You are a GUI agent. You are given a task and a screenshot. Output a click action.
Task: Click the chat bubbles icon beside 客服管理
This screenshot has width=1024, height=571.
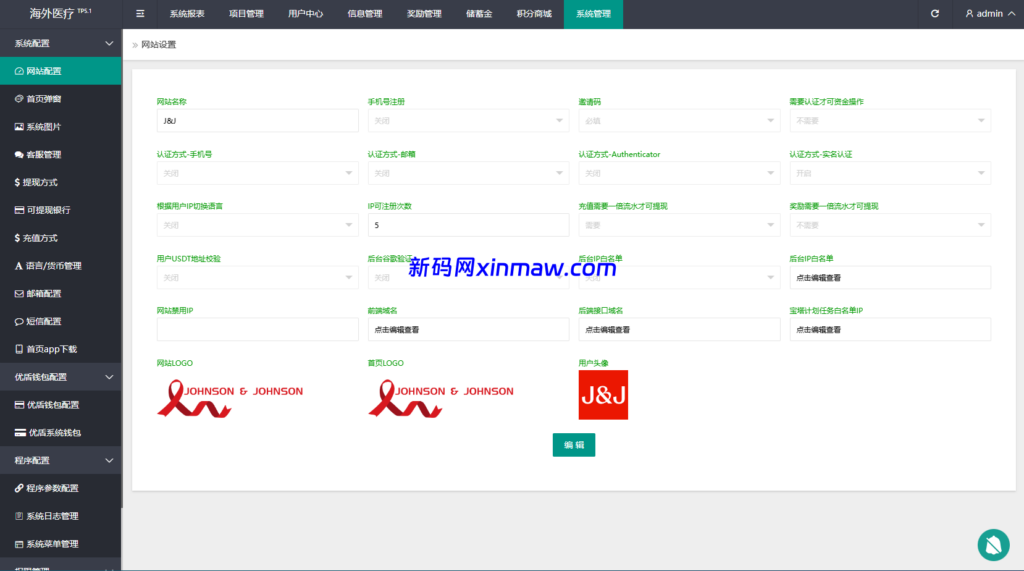pos(19,155)
